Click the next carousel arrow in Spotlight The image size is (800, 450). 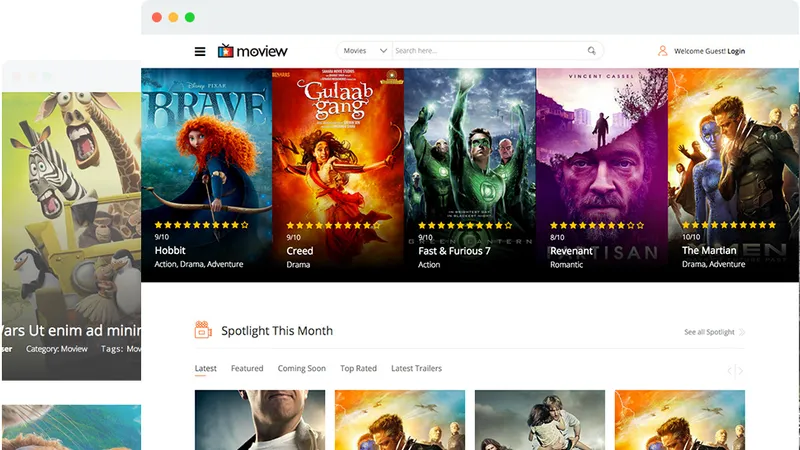tap(740, 370)
